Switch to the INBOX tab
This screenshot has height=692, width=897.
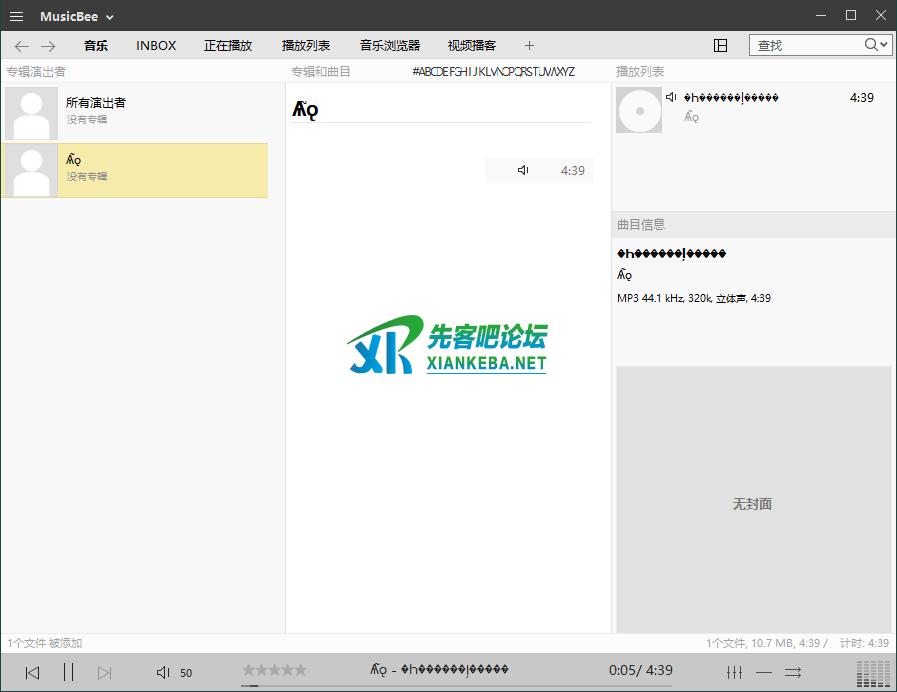156,45
